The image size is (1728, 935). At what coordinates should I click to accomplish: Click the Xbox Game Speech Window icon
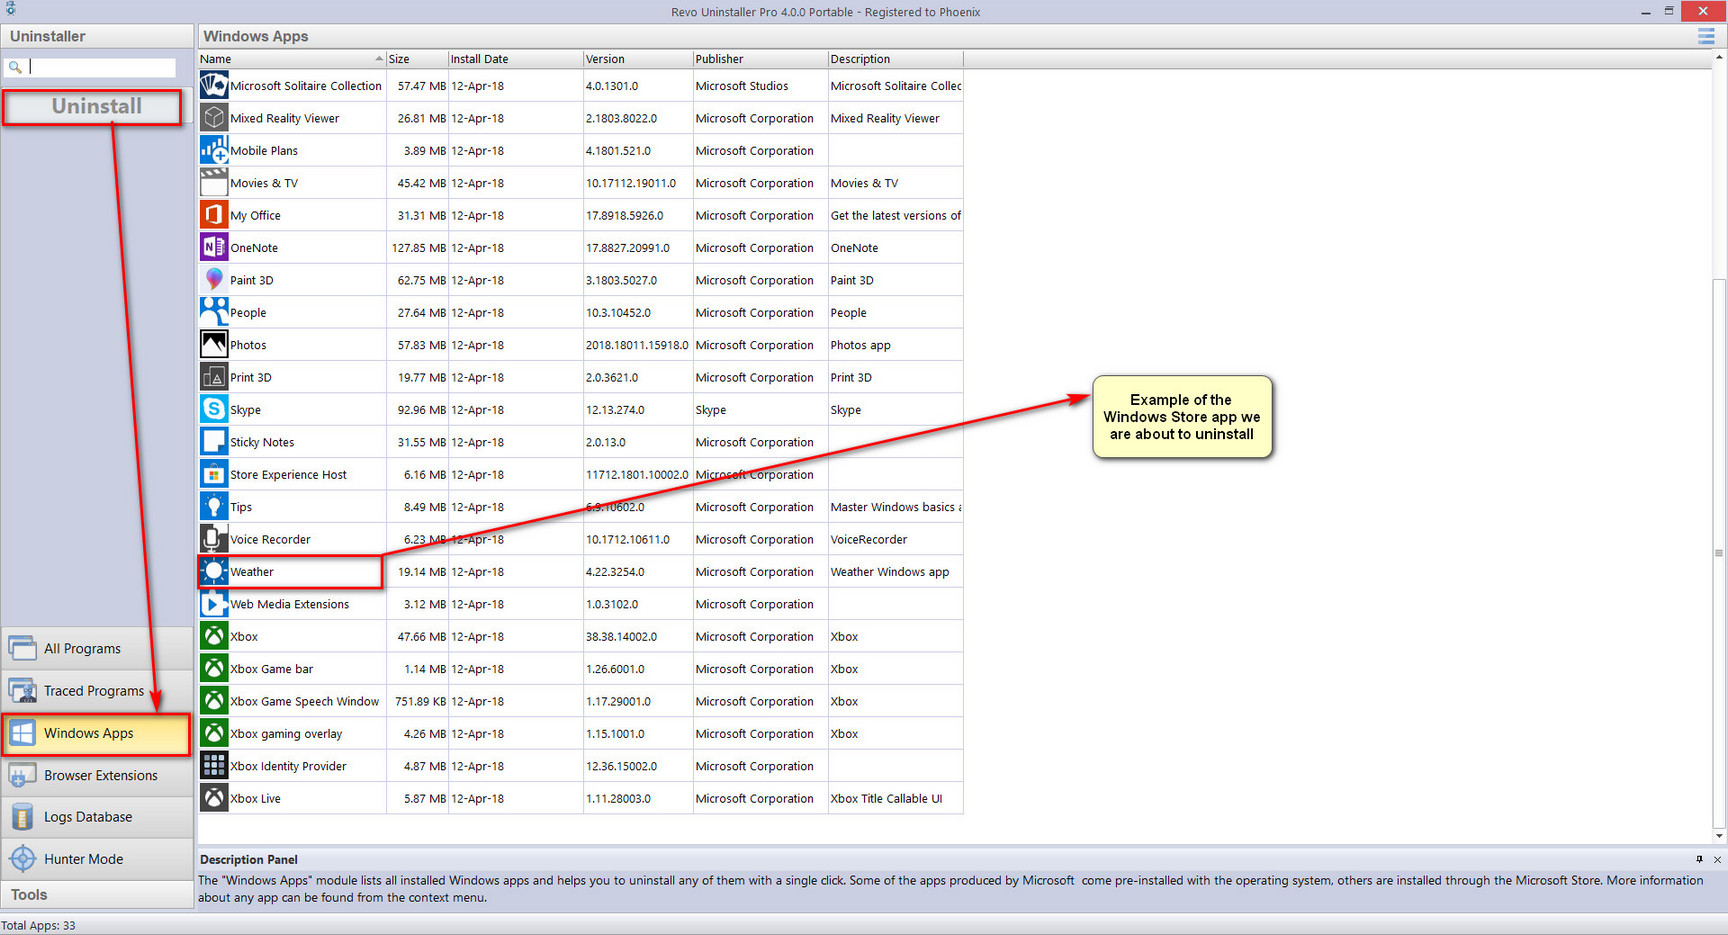point(214,701)
